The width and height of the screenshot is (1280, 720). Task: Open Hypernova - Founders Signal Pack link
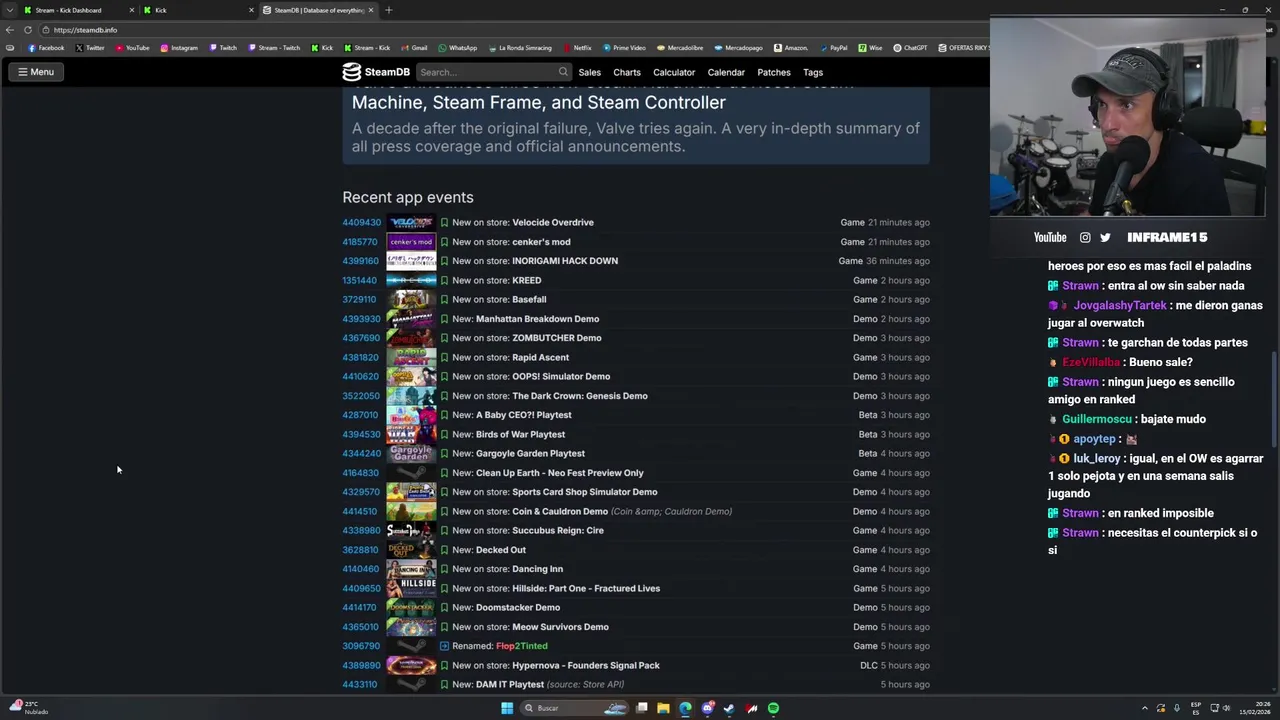pos(585,665)
